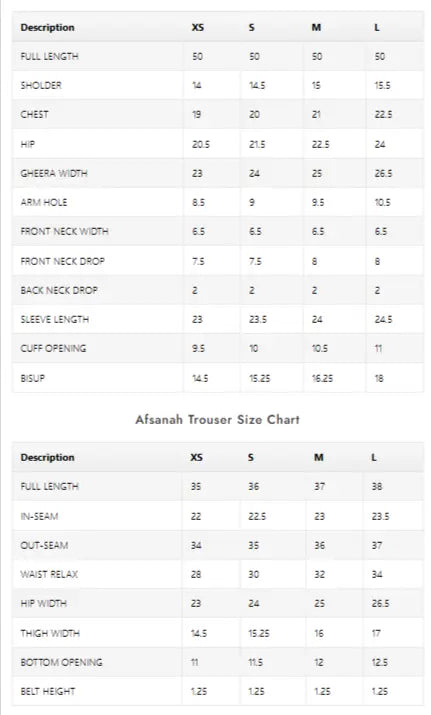Viewport: 431px width, 715px height.
Task: Click the BACK NECK DROP row label
Action: pos(59,290)
